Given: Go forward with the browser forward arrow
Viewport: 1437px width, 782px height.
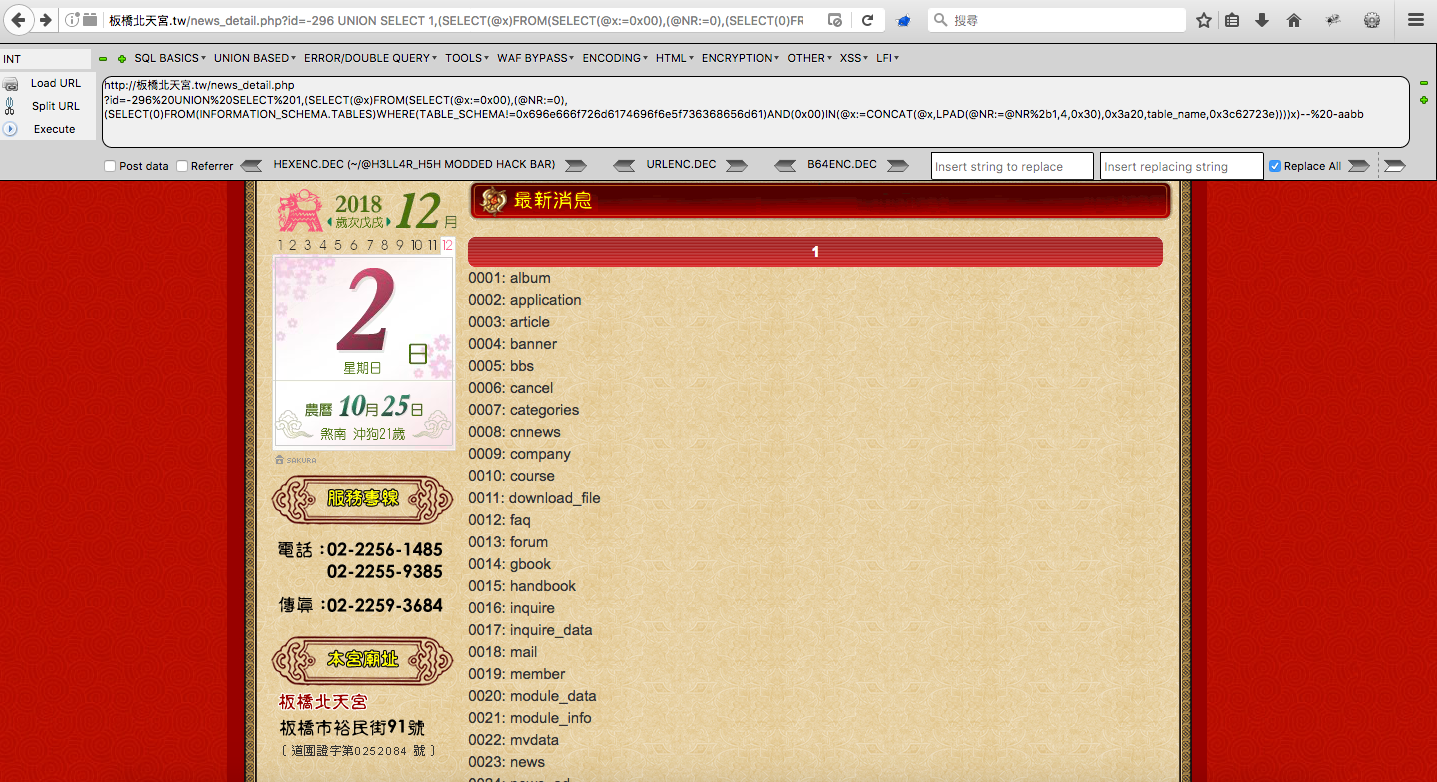Looking at the screenshot, I should tap(45, 20).
